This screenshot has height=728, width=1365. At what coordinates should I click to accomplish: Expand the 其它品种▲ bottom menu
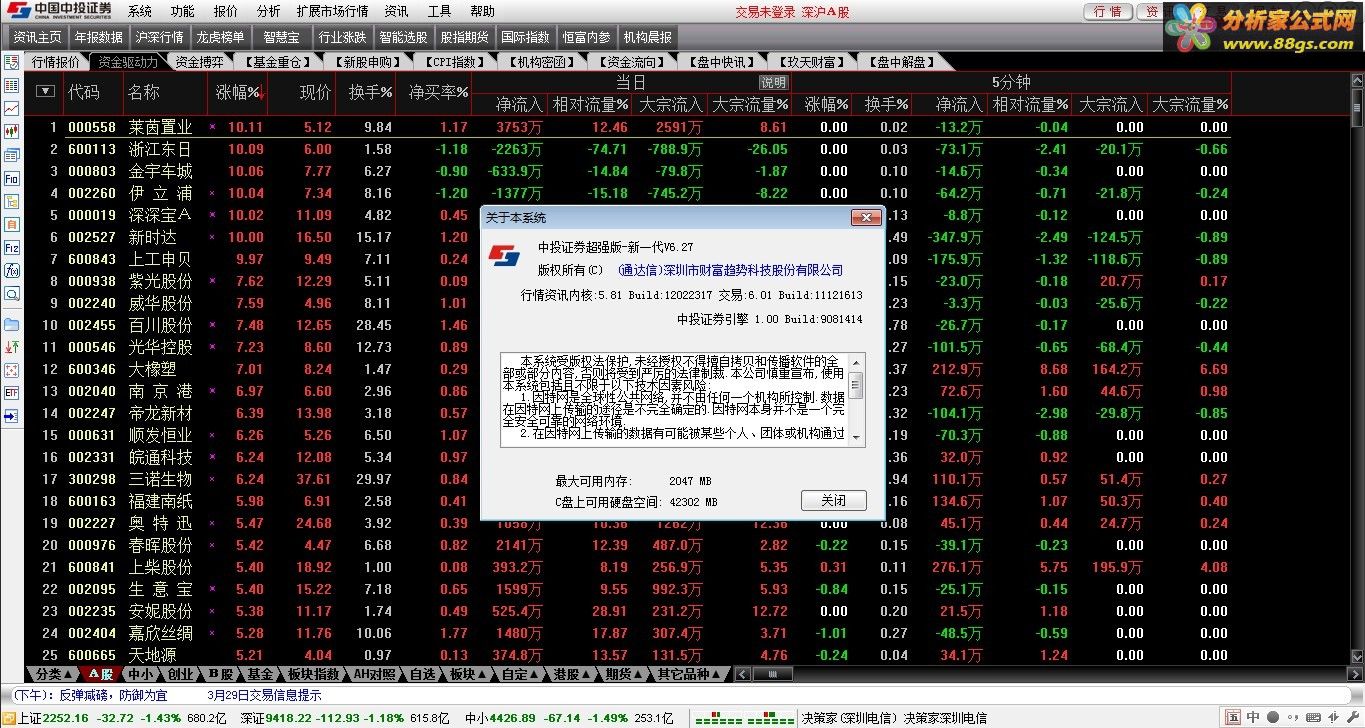point(689,674)
